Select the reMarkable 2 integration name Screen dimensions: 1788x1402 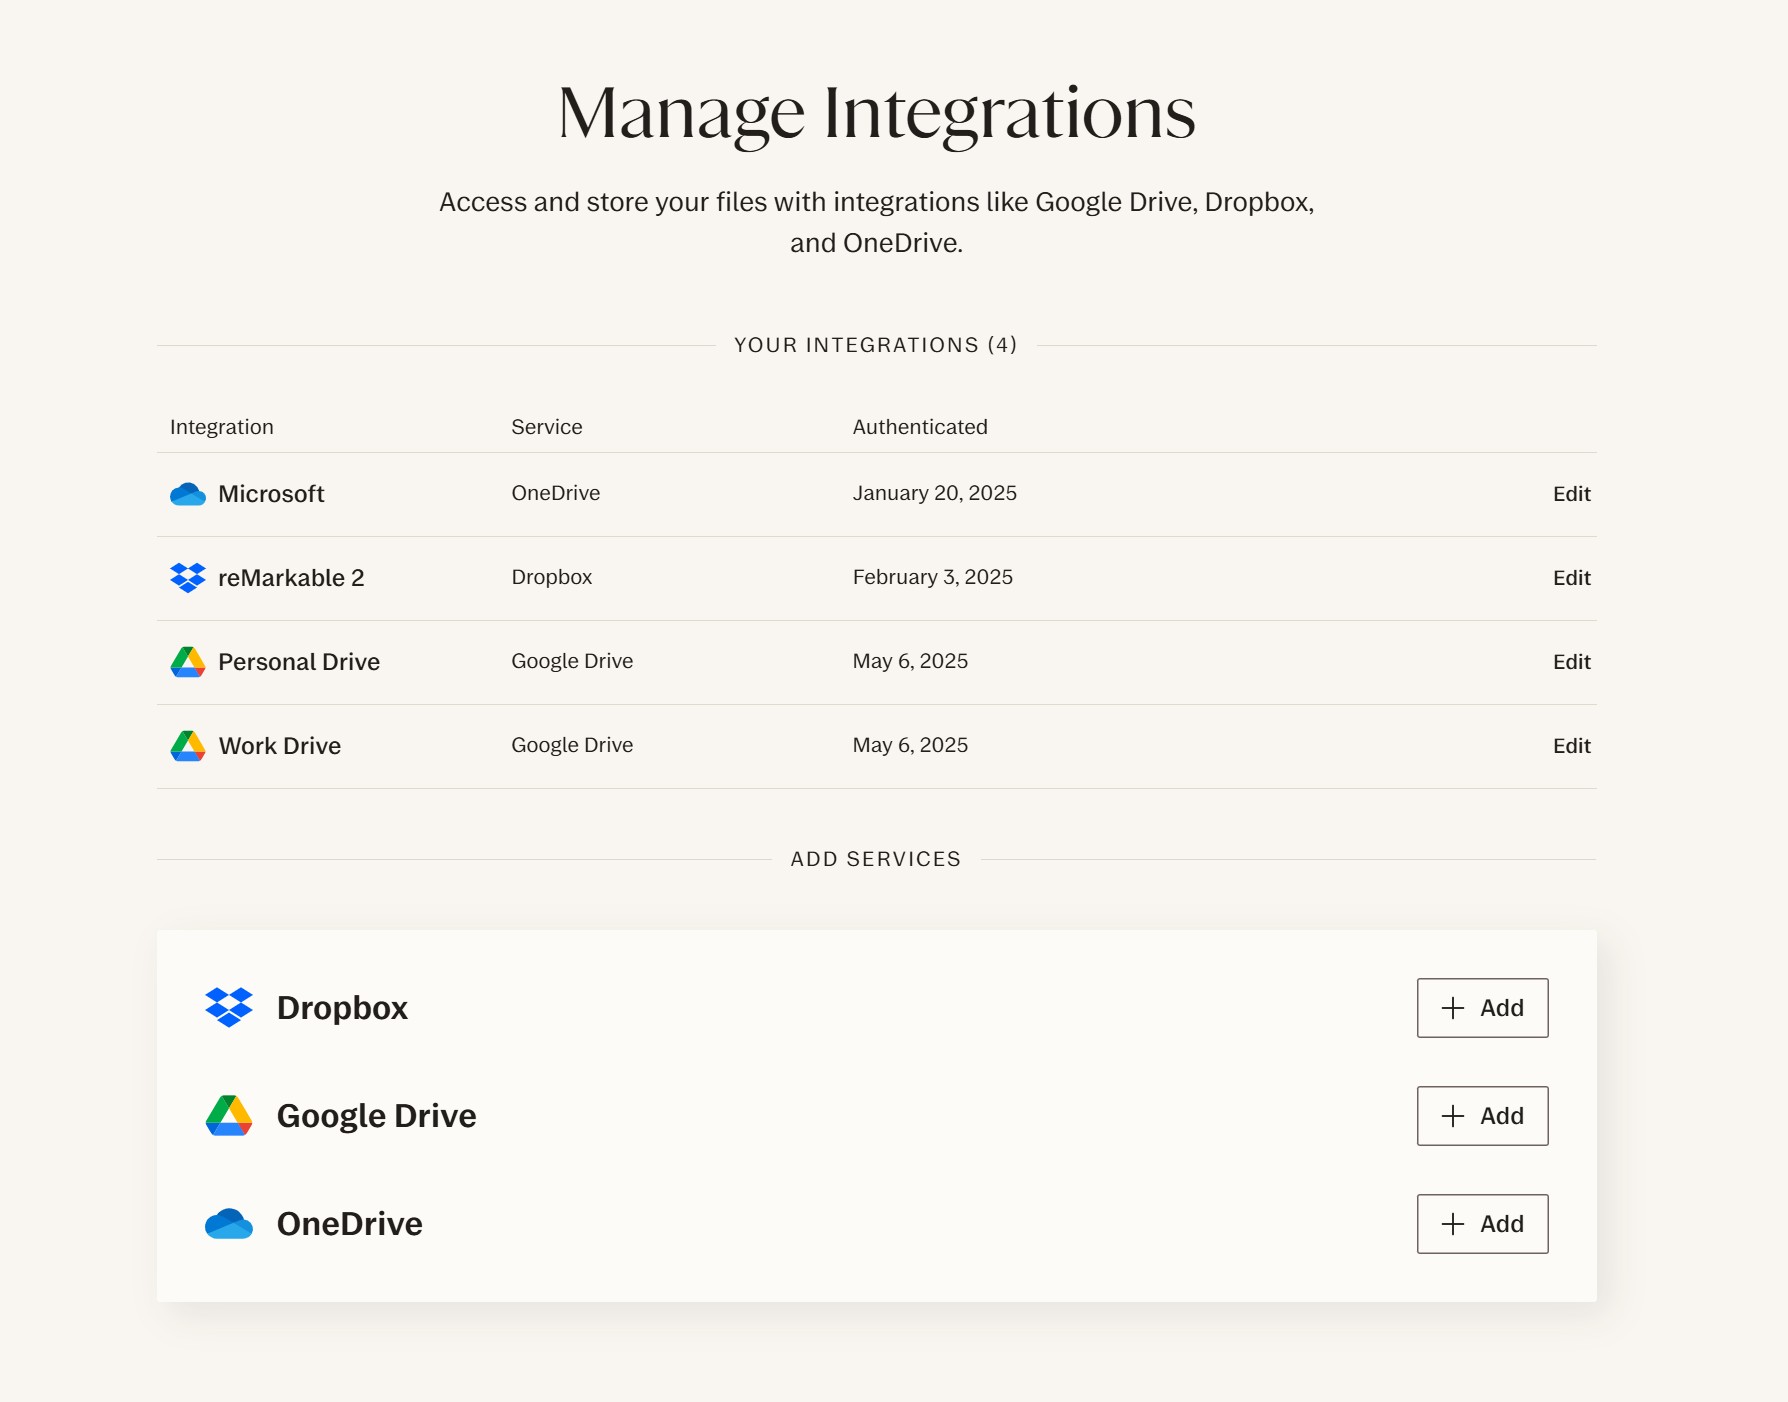click(x=291, y=578)
